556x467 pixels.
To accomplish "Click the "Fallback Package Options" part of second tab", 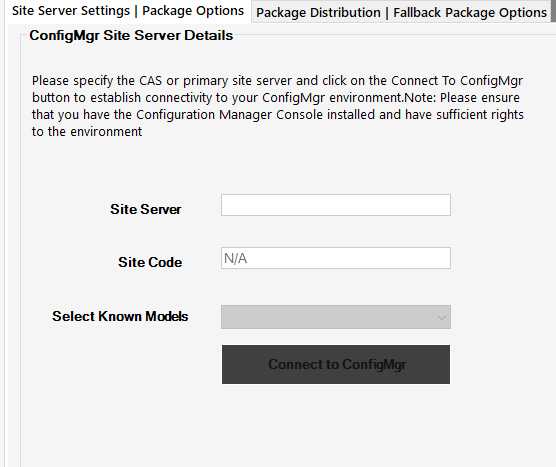I will point(470,13).
